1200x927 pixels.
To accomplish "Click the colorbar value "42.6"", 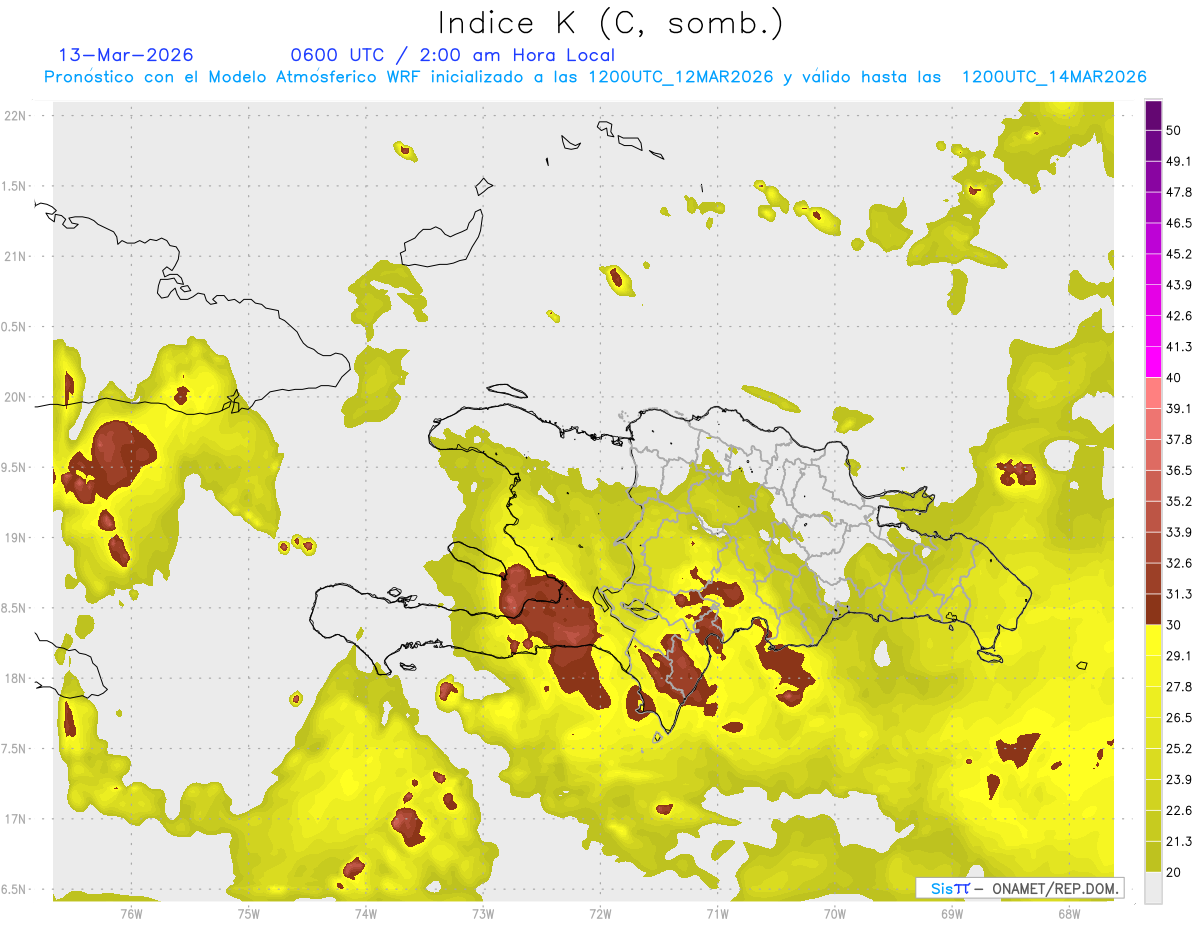I will point(1179,316).
